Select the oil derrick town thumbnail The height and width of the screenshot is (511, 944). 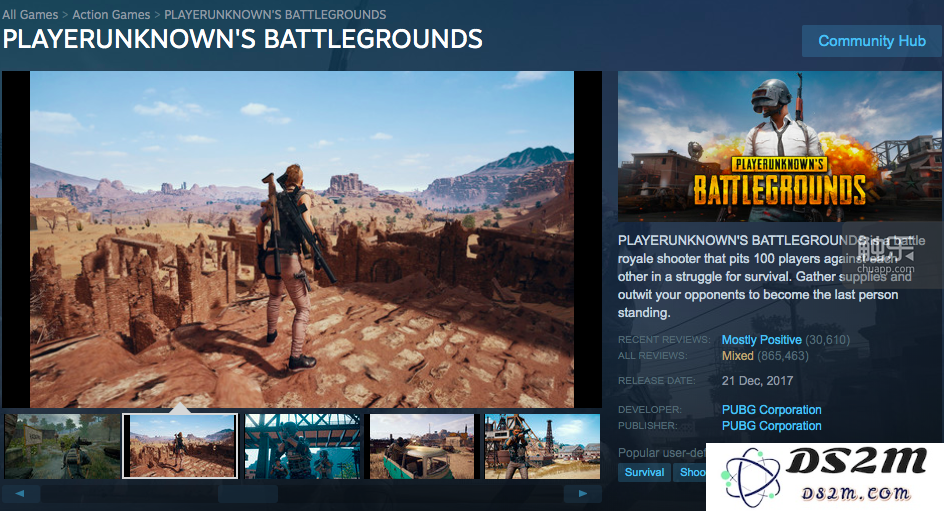542,446
